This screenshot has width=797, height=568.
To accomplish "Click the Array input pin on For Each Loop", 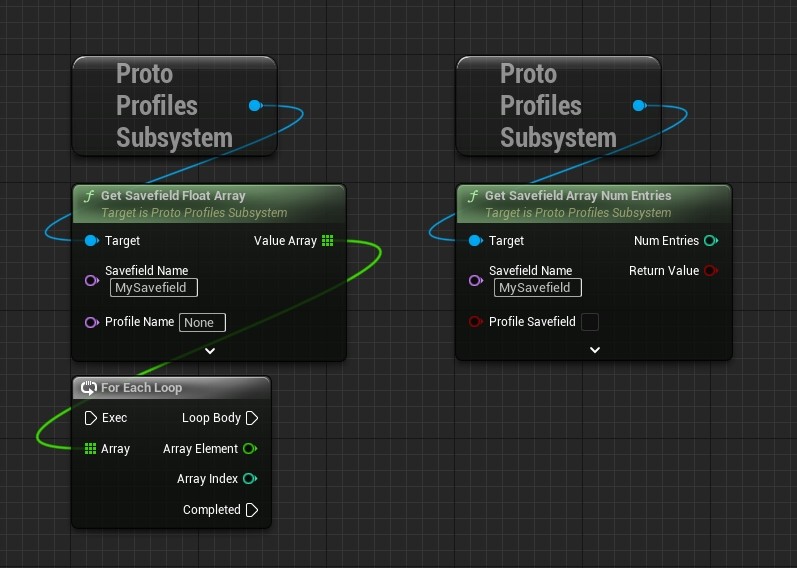I will 91,449.
